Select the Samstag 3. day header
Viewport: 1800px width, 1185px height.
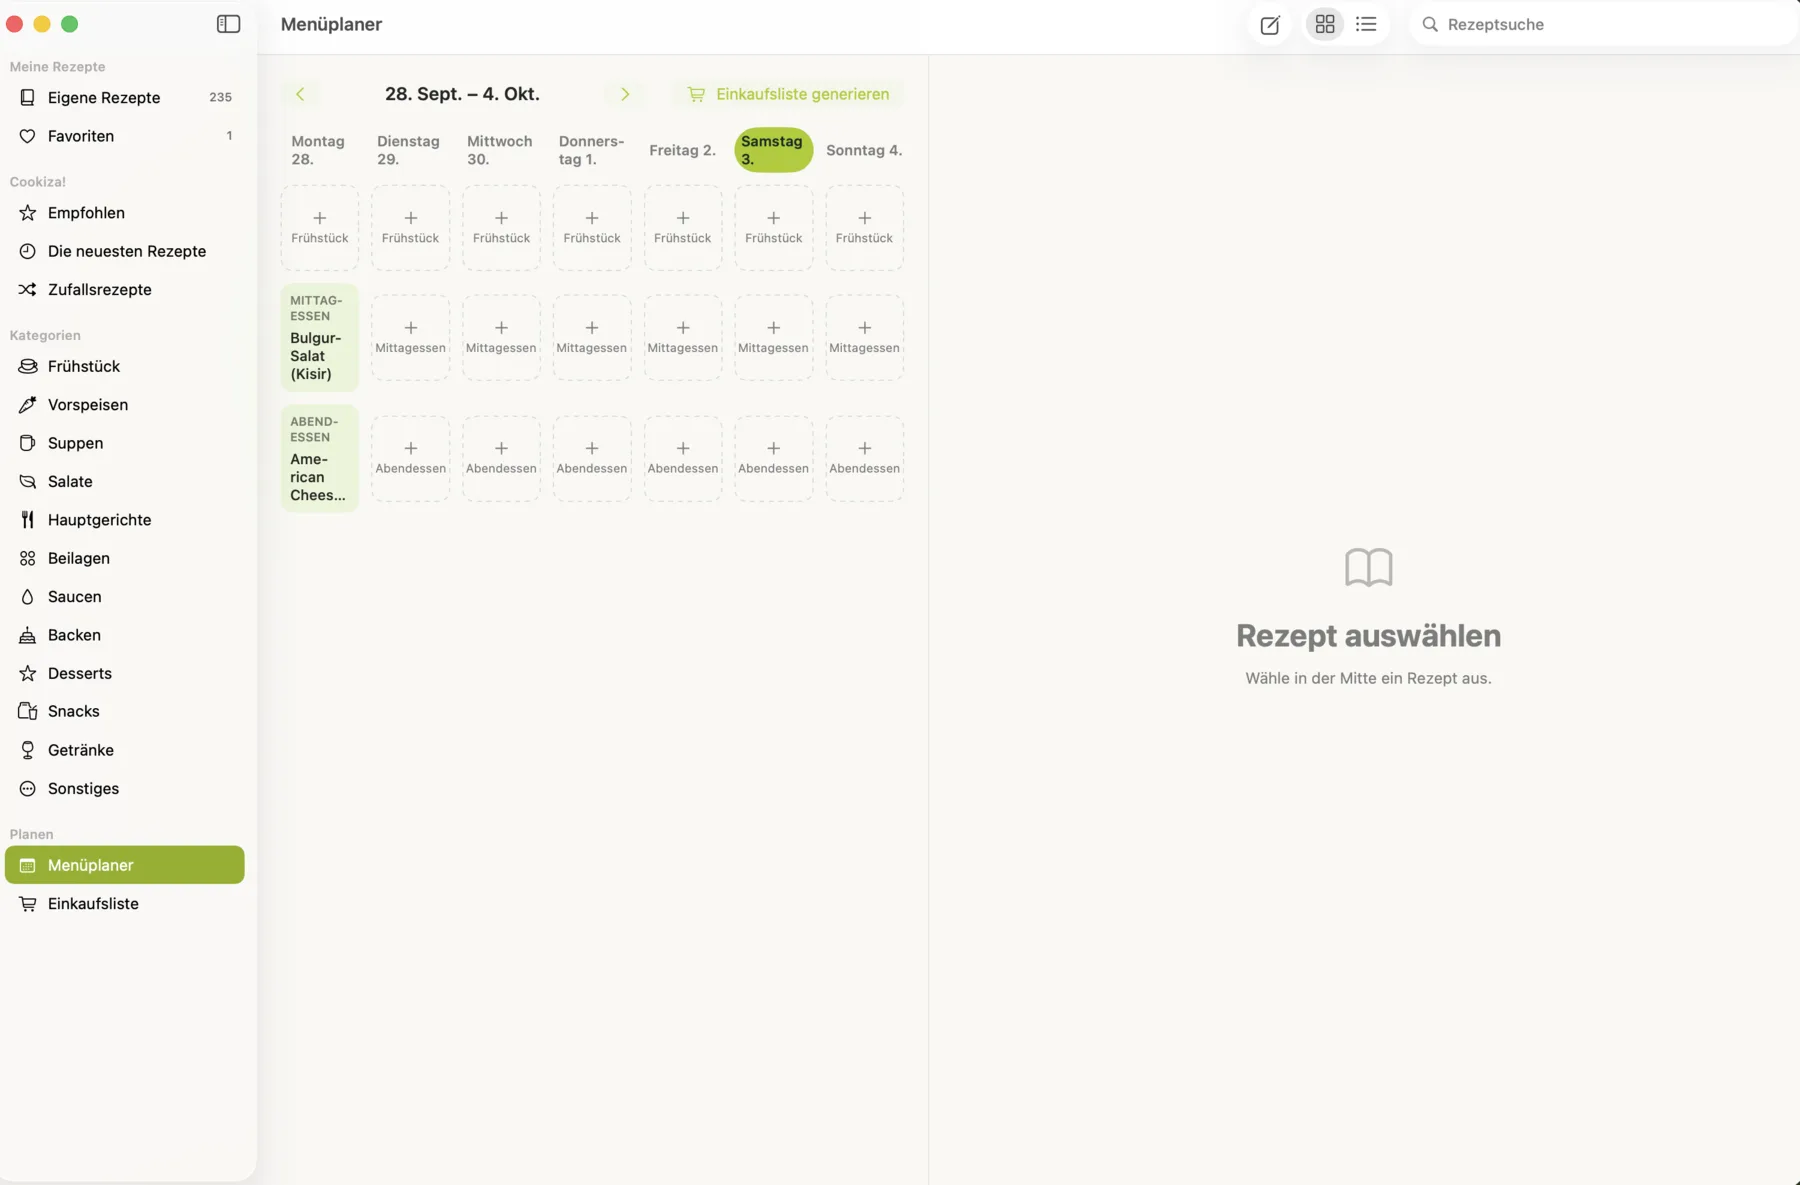tap(774, 150)
